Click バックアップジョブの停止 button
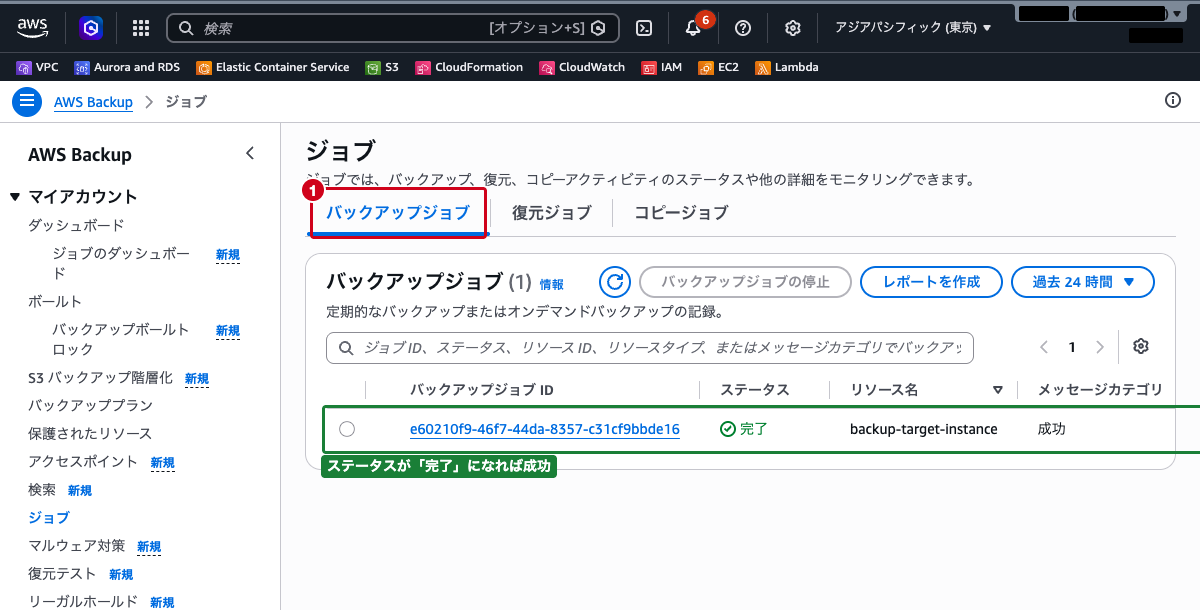Image resolution: width=1200 pixels, height=610 pixels. pos(745,282)
